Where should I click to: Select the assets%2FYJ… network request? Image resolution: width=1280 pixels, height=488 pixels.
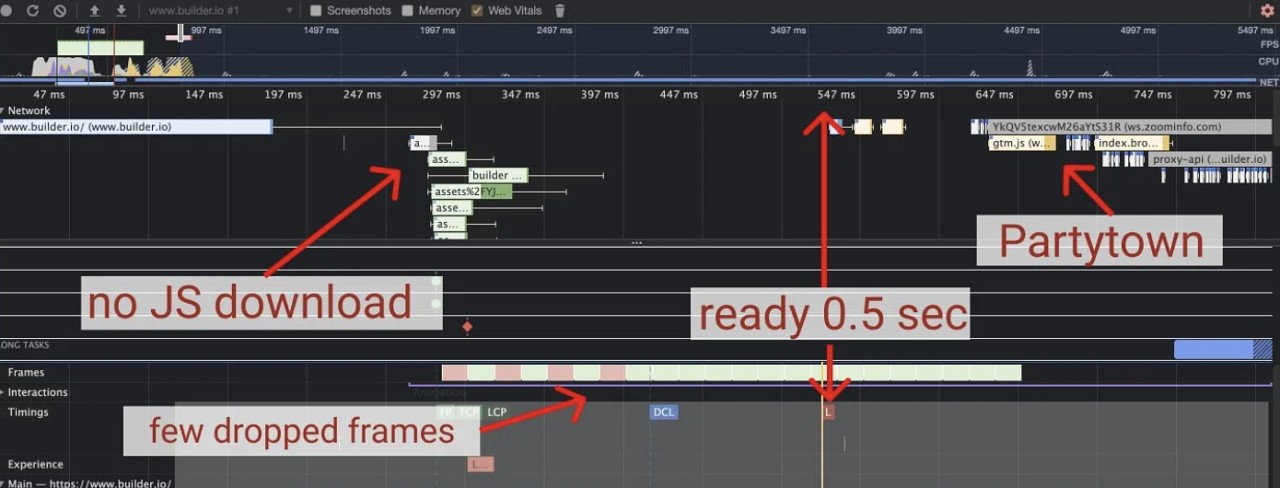point(471,191)
